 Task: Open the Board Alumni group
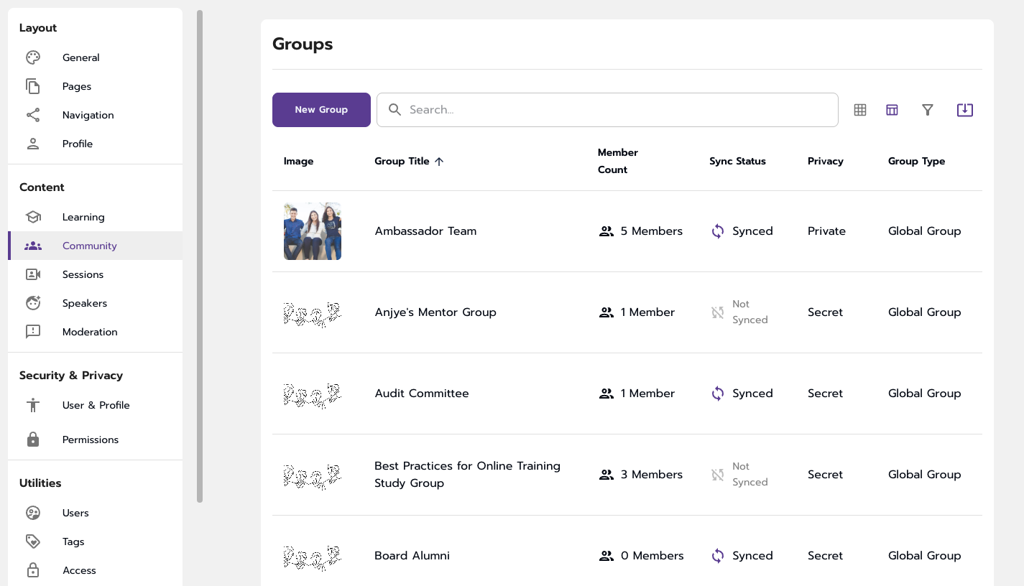(411, 556)
